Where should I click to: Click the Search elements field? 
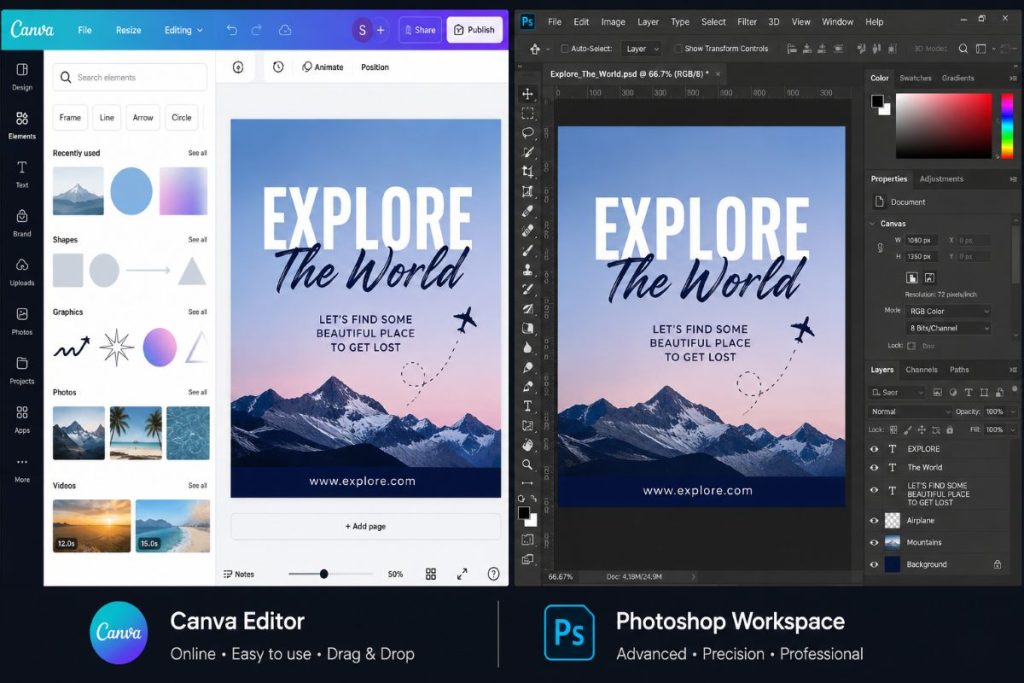click(130, 77)
